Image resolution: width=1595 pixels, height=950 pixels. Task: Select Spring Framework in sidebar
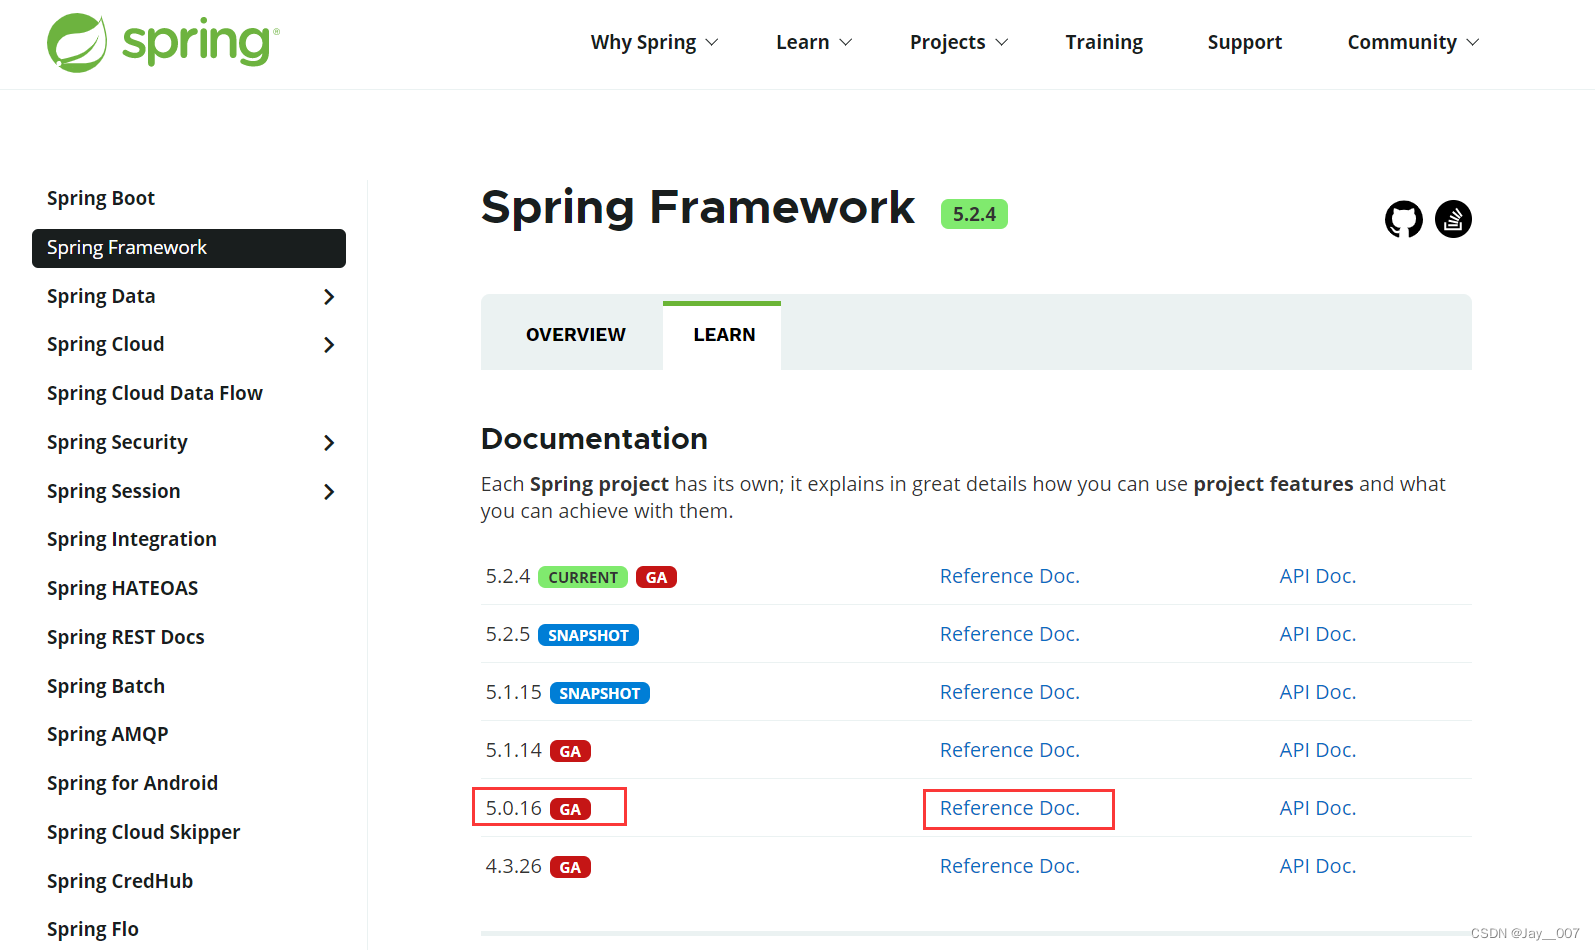[189, 248]
